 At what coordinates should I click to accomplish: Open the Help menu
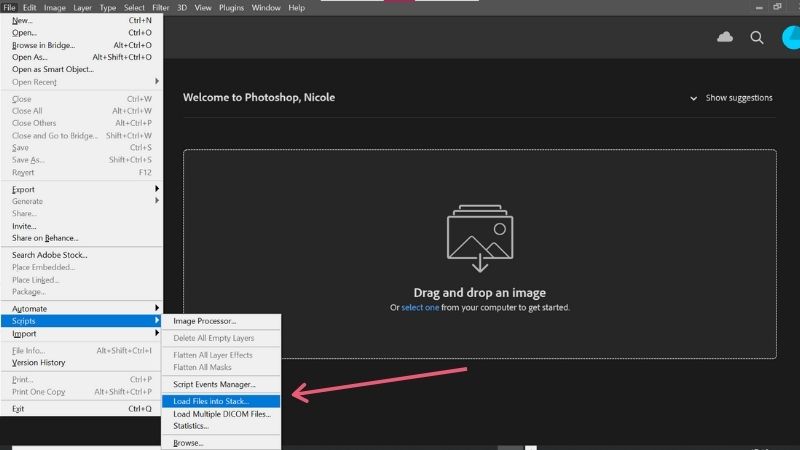pyautogui.click(x=296, y=8)
